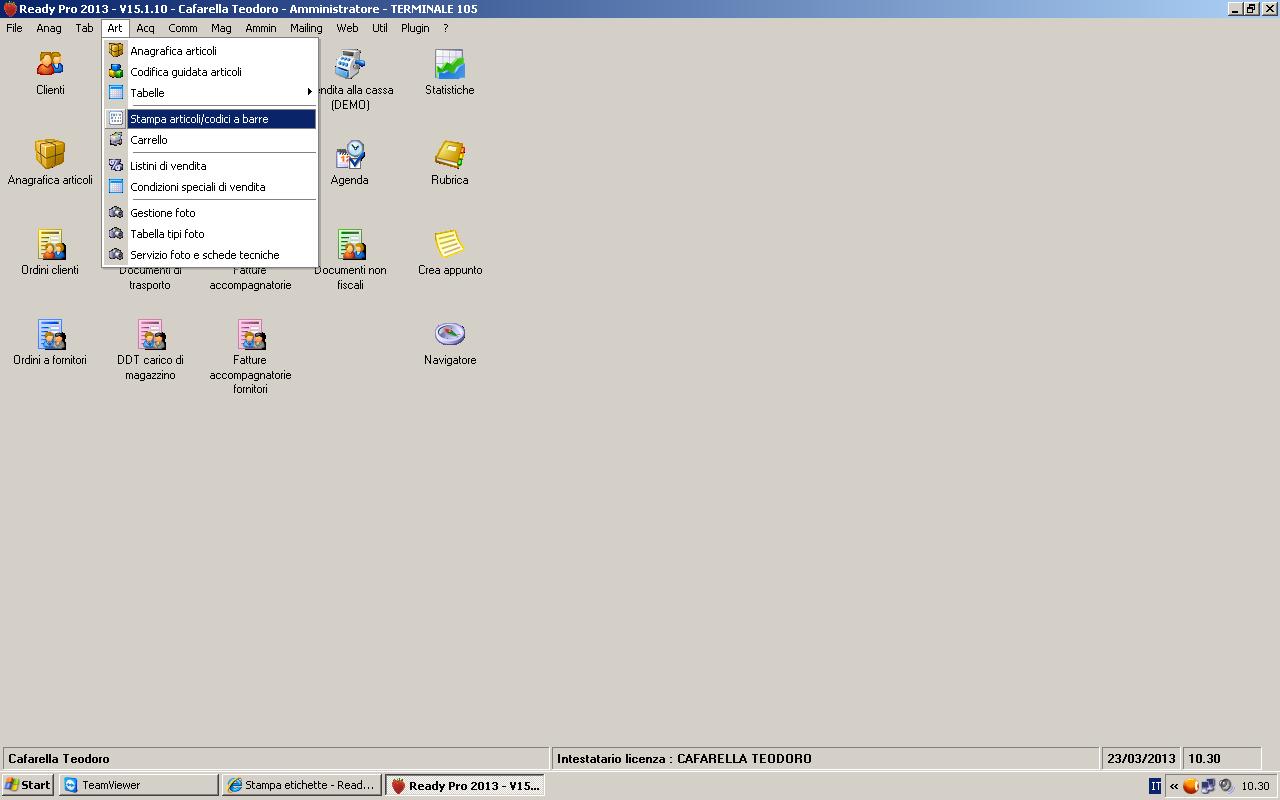The image size is (1280, 800).
Task: Choose Anagrafica articoli from the Art menu
Action: coord(210,51)
